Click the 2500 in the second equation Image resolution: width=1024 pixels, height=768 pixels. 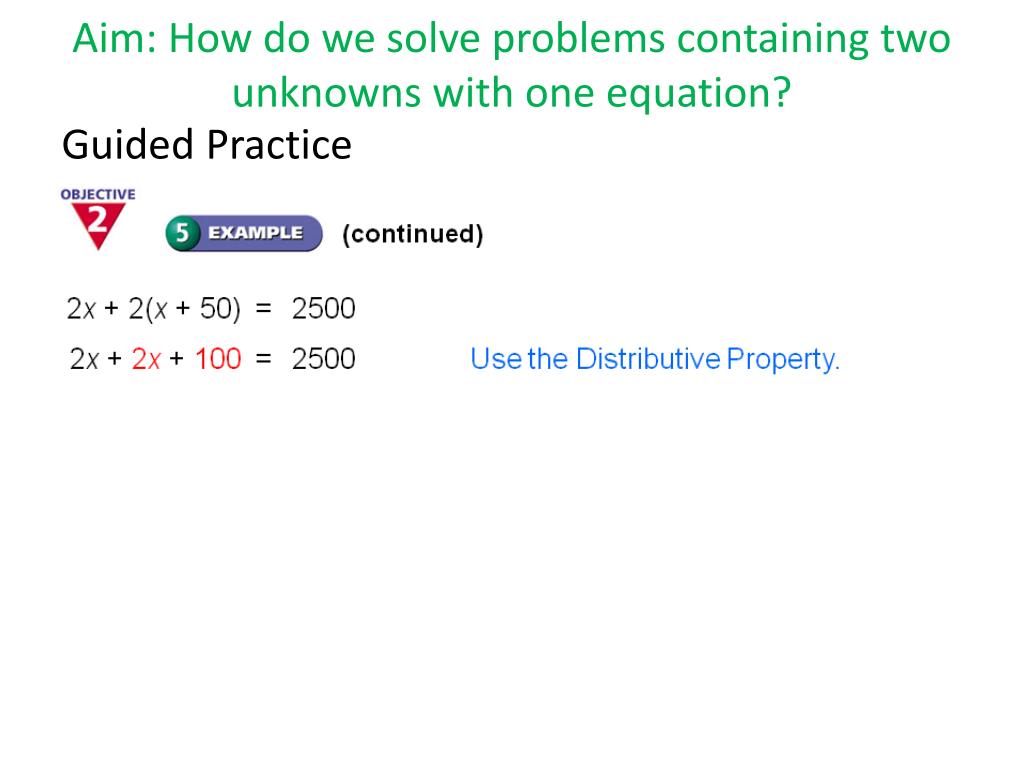point(323,359)
